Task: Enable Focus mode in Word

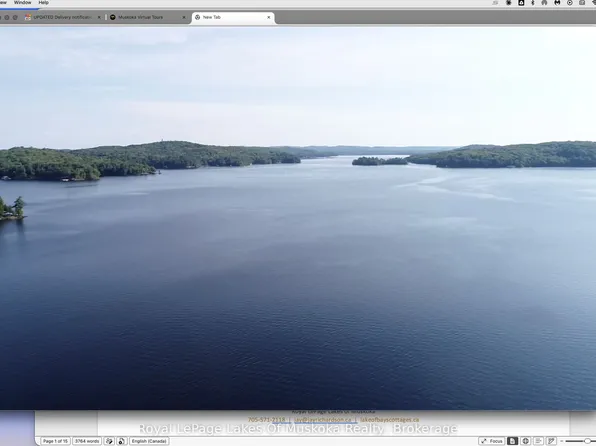Action: point(491,441)
